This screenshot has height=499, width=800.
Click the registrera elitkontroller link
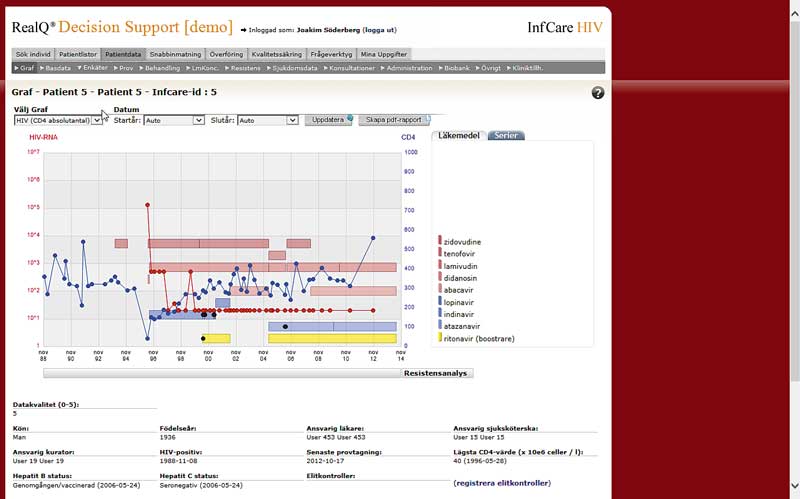pyautogui.click(x=501, y=483)
